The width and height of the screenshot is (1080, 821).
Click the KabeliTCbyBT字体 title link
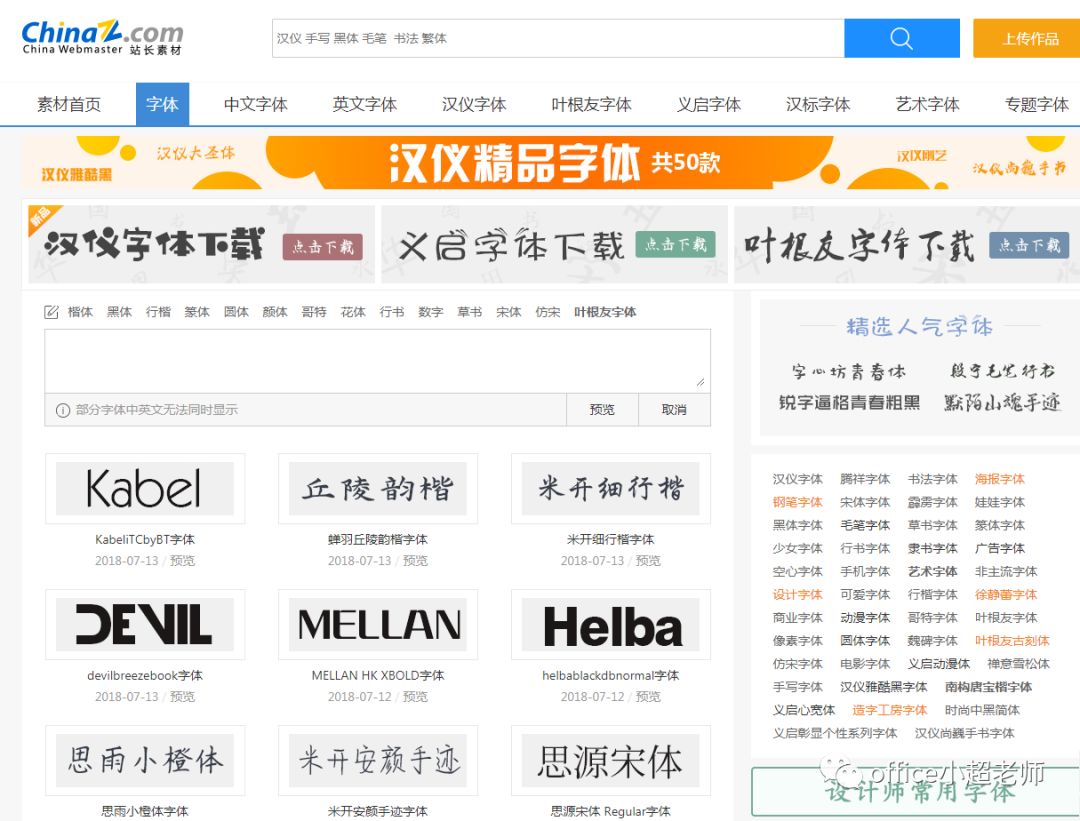pos(145,539)
